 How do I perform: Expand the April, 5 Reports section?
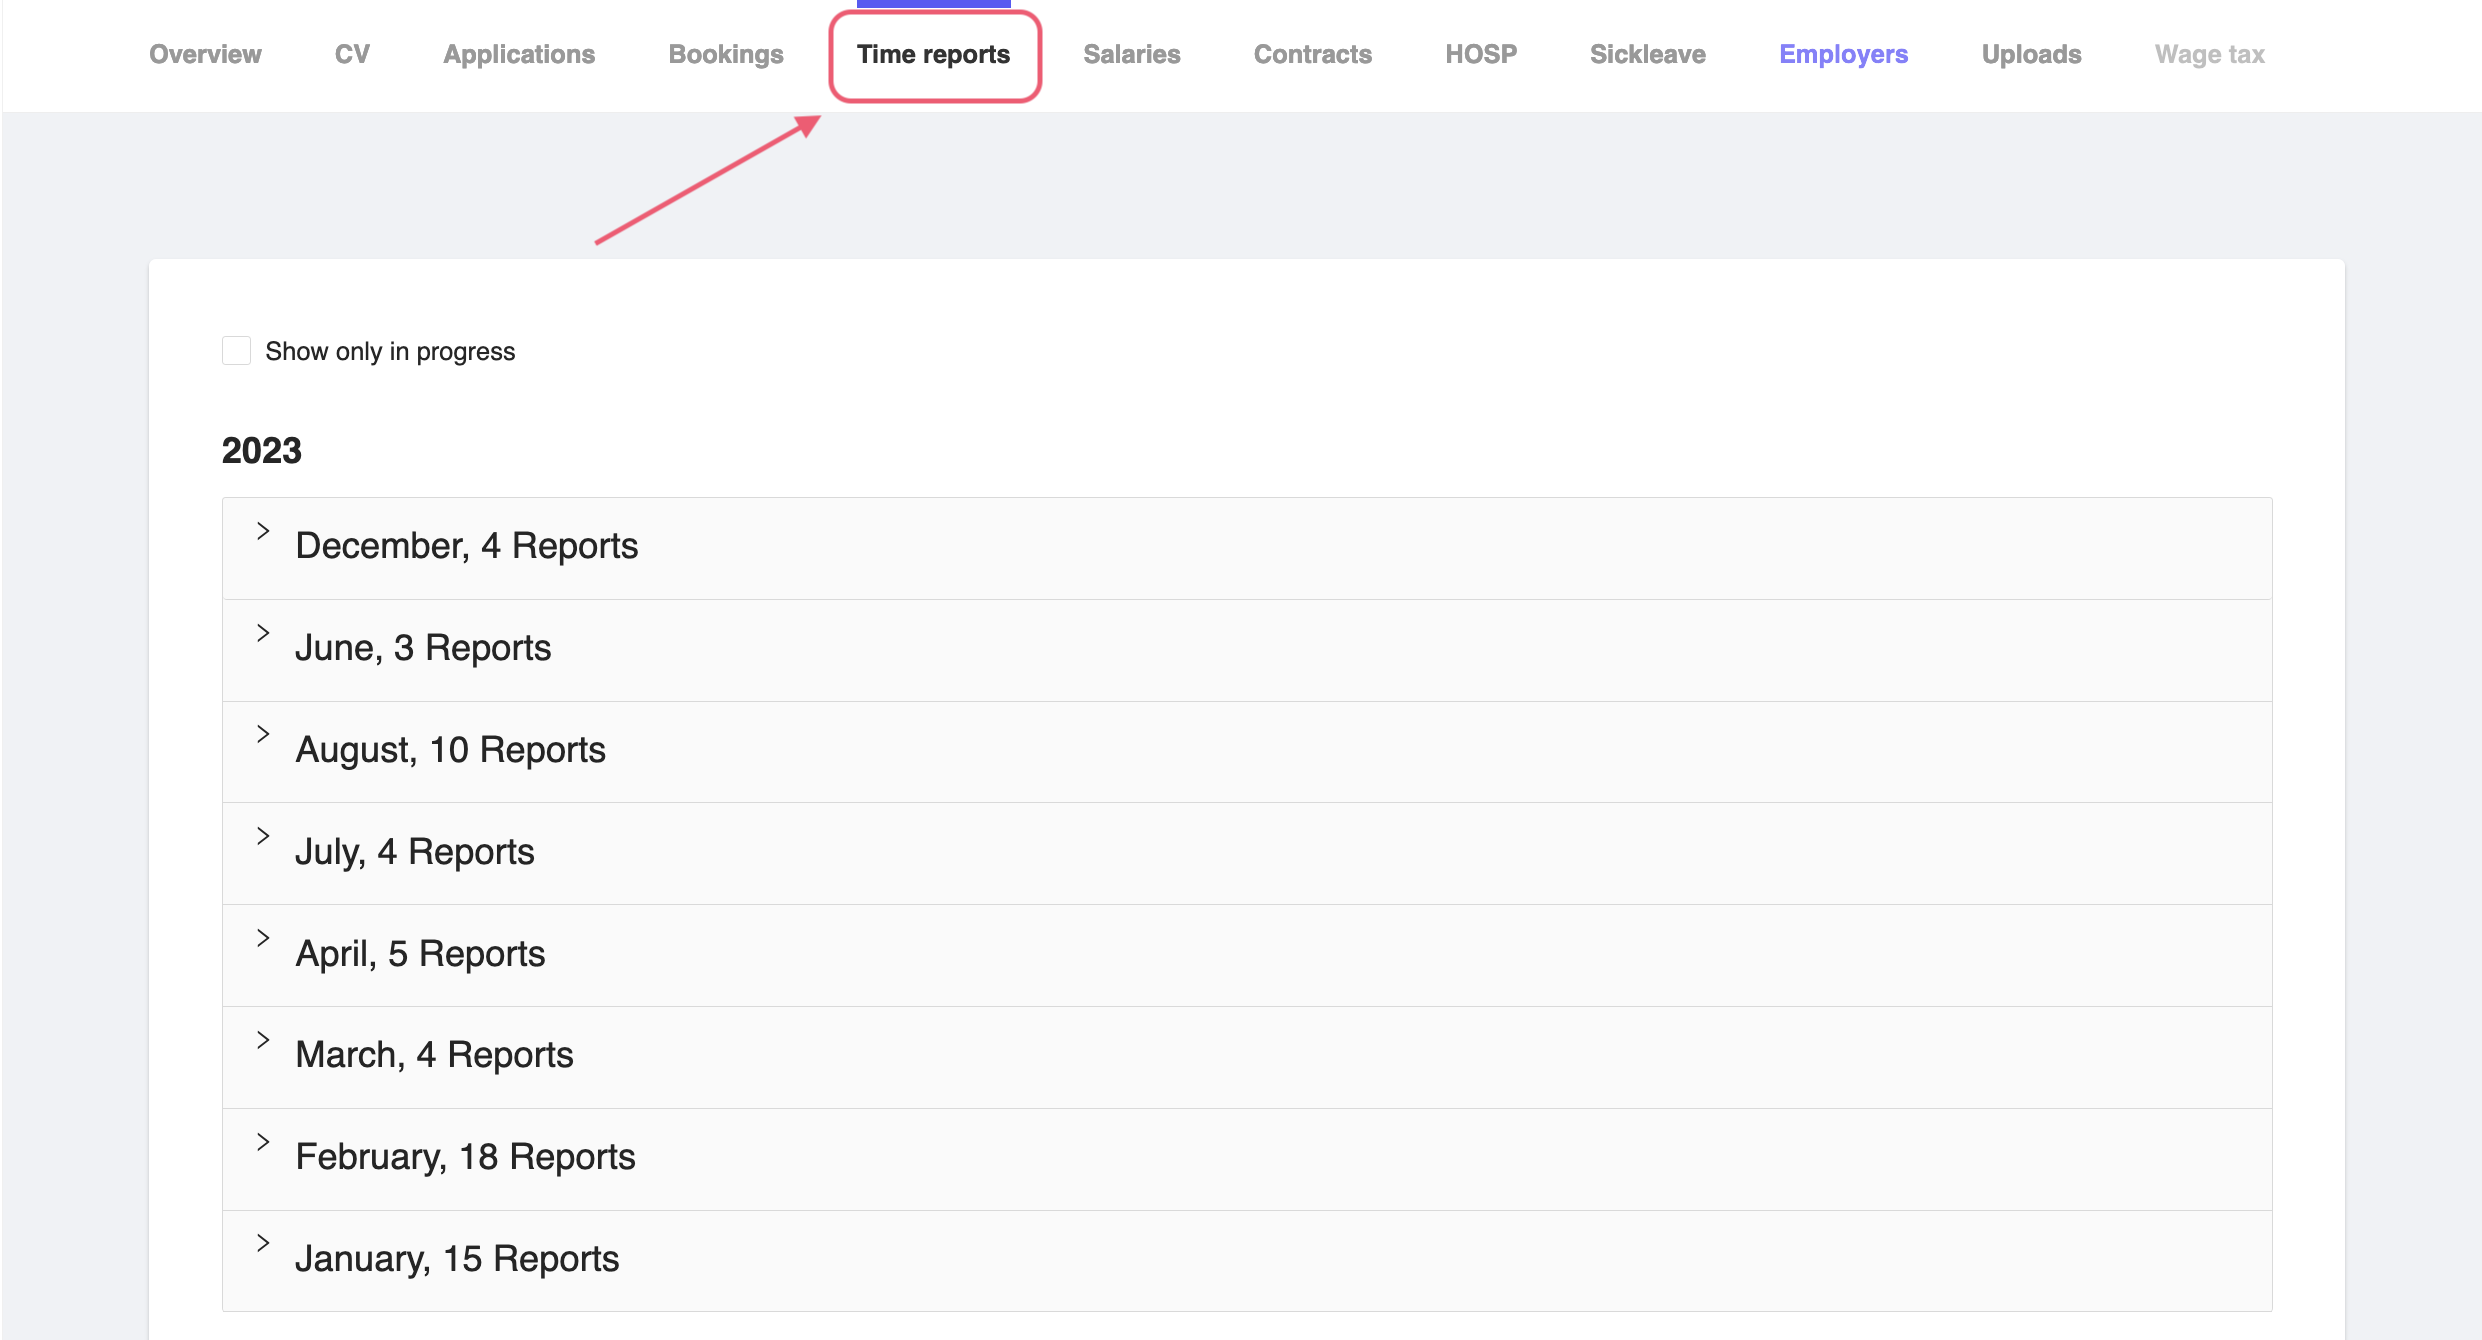click(x=419, y=954)
